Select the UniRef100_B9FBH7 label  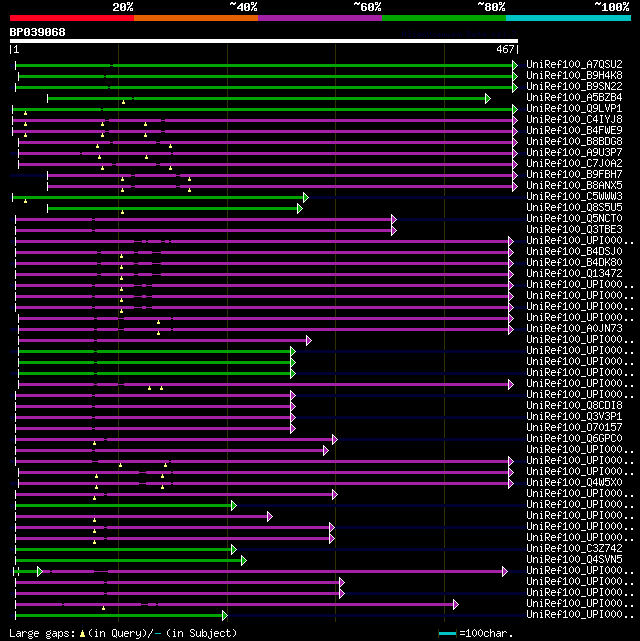tap(574, 175)
